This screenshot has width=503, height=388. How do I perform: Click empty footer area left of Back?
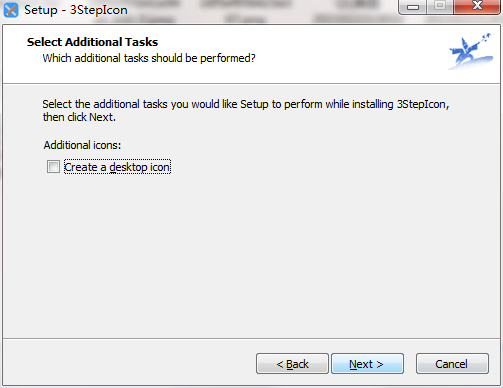point(130,363)
